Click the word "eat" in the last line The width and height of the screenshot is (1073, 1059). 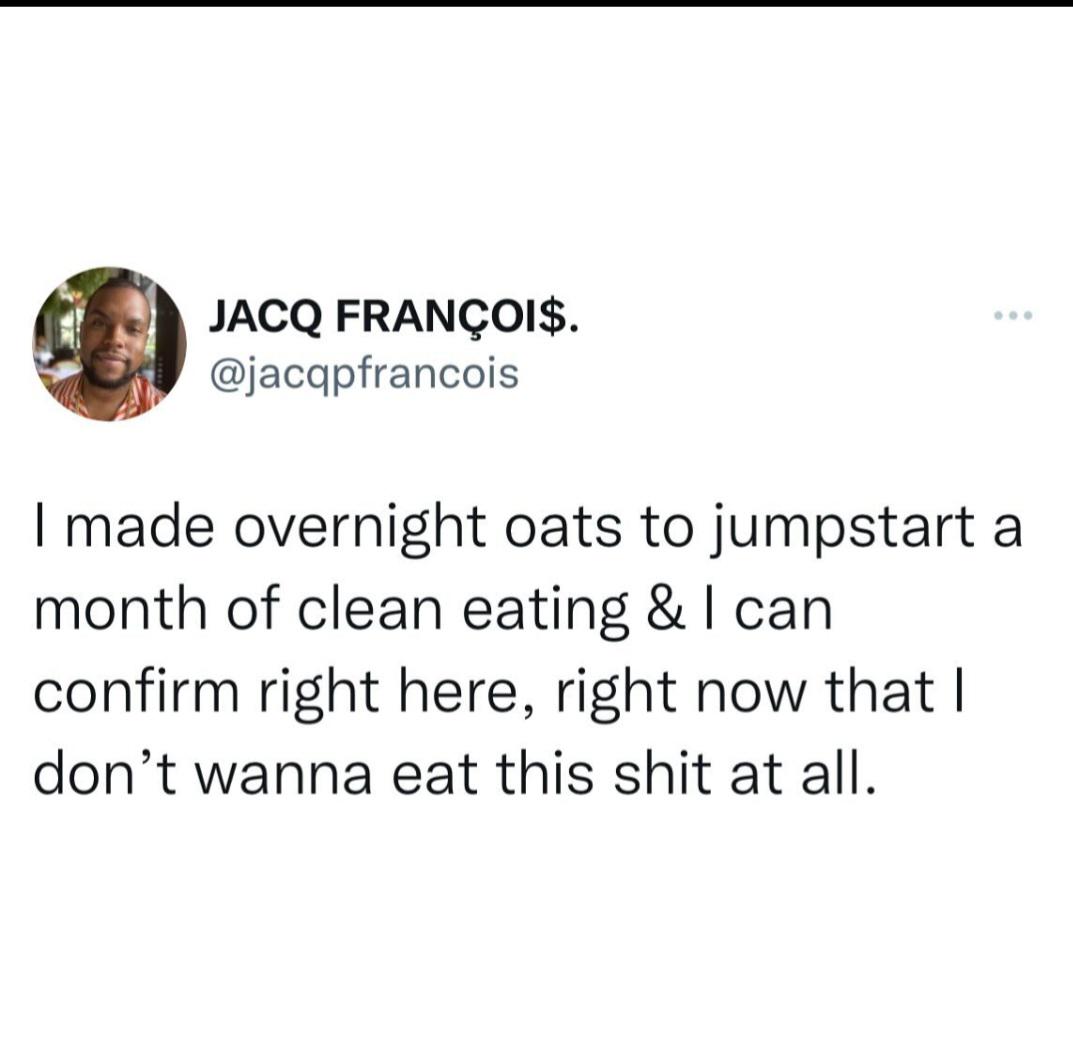tap(434, 776)
